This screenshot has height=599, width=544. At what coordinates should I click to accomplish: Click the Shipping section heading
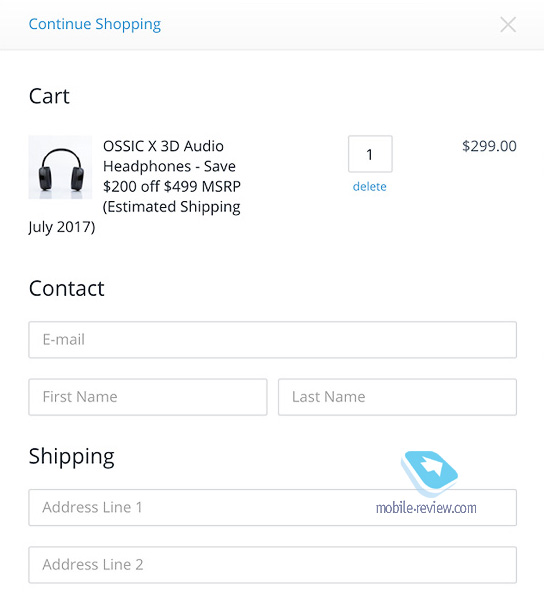click(72, 457)
